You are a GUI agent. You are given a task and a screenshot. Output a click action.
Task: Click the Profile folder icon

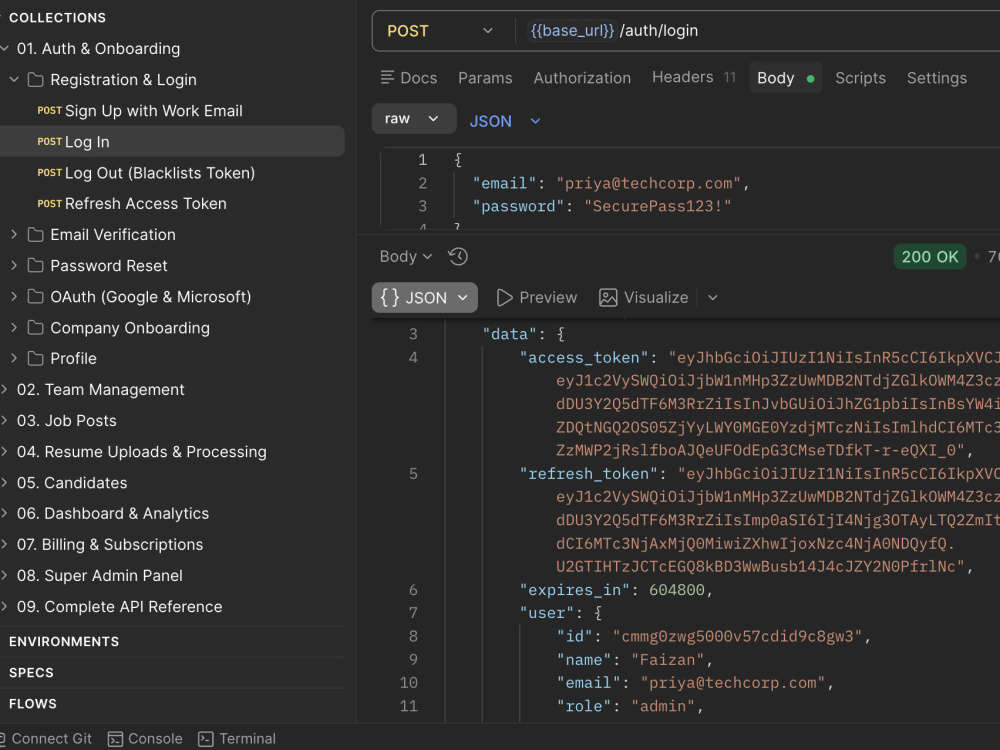pyautogui.click(x=36, y=358)
